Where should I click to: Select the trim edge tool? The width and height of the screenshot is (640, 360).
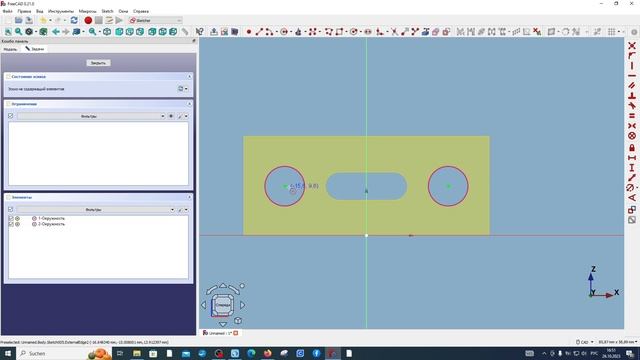394,31
